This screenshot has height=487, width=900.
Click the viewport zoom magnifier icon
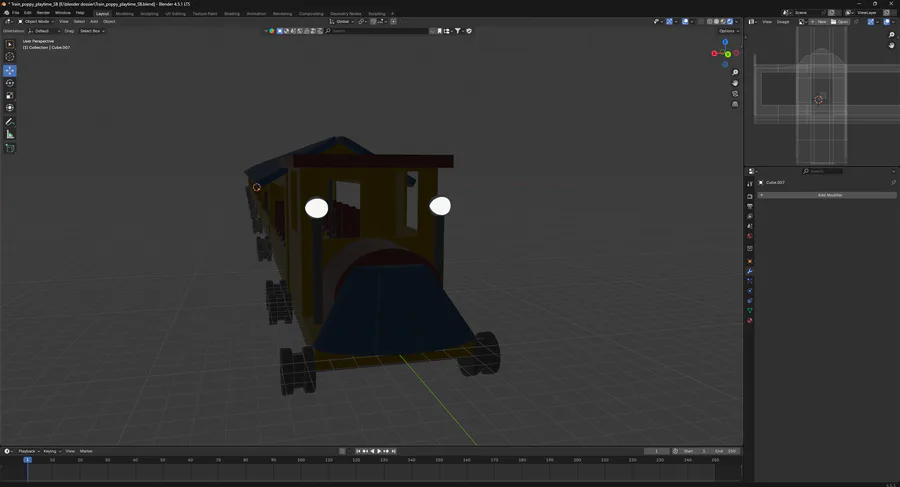coord(735,72)
